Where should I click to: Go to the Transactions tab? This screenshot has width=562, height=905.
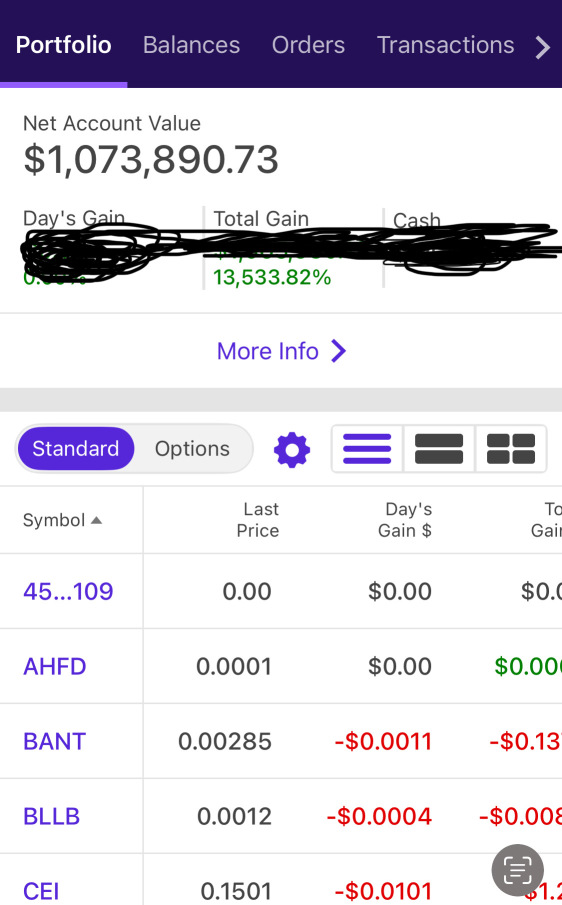click(x=445, y=45)
